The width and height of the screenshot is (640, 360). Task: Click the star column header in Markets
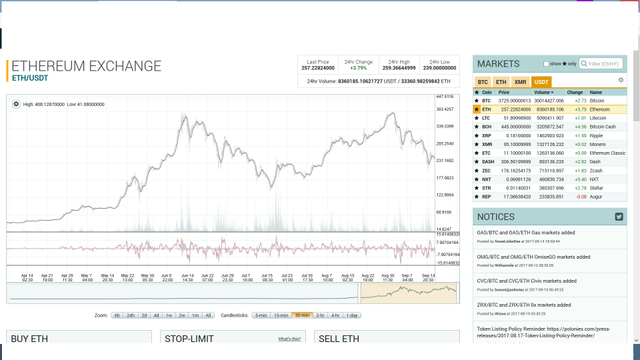476,92
